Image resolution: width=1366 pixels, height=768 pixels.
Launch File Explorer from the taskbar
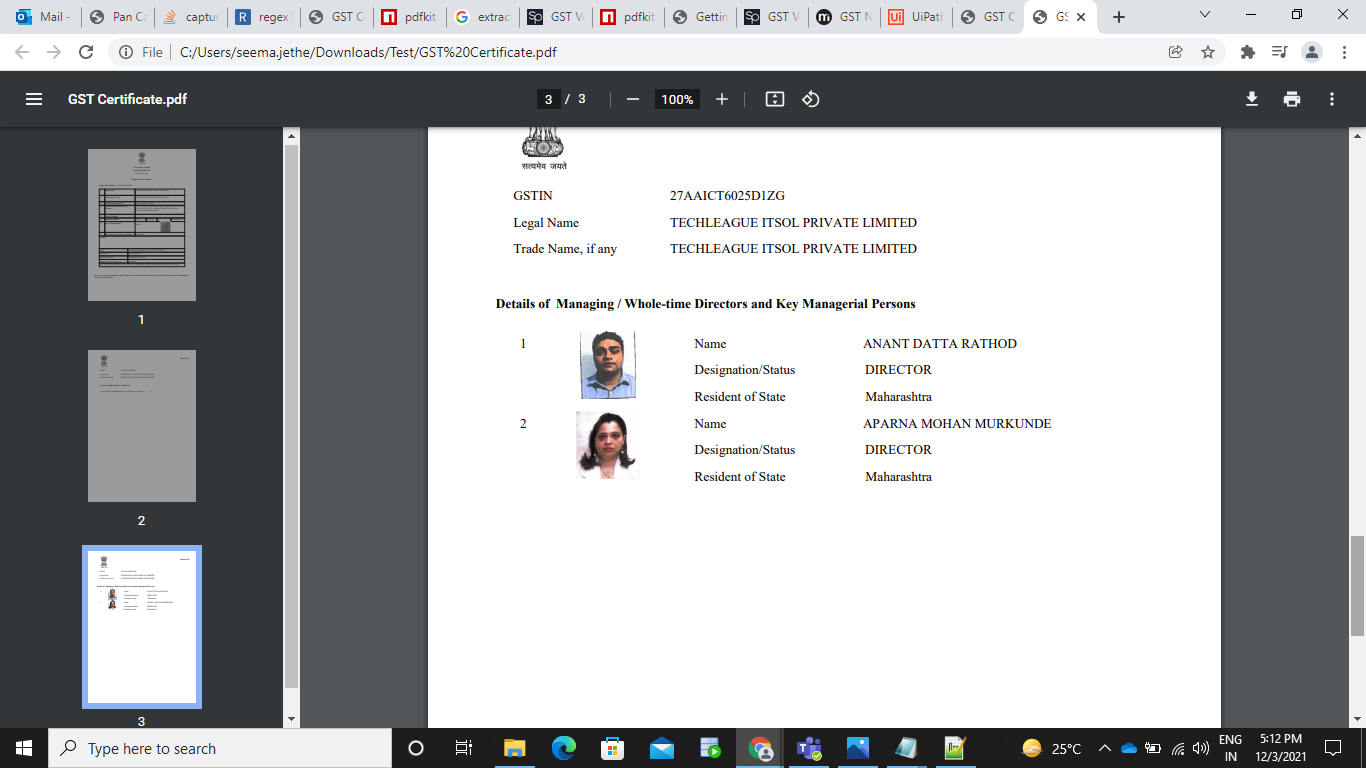click(515, 748)
